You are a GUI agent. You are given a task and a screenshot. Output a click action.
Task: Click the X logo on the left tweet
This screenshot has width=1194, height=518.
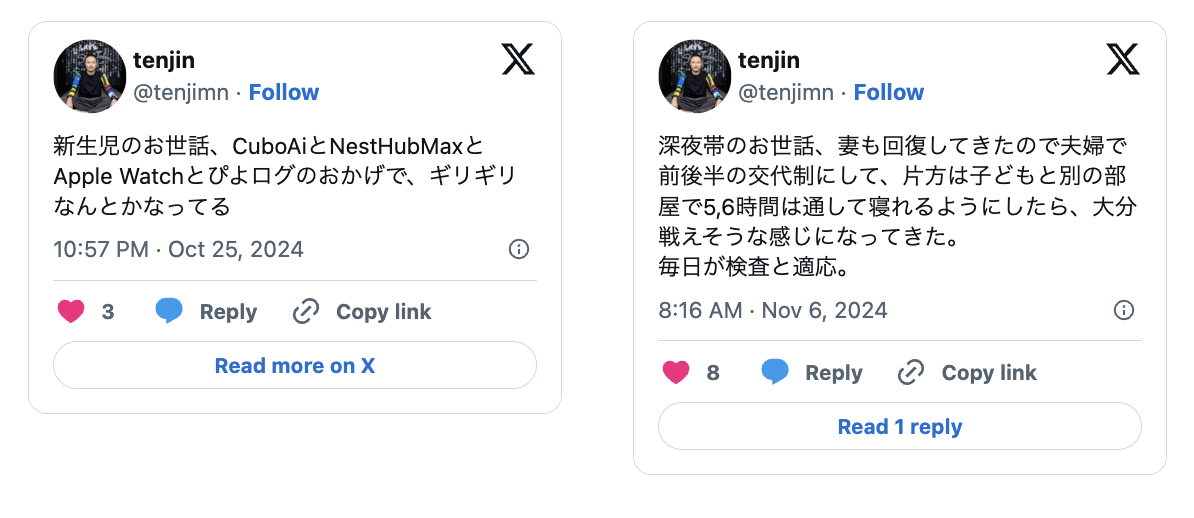click(x=518, y=60)
